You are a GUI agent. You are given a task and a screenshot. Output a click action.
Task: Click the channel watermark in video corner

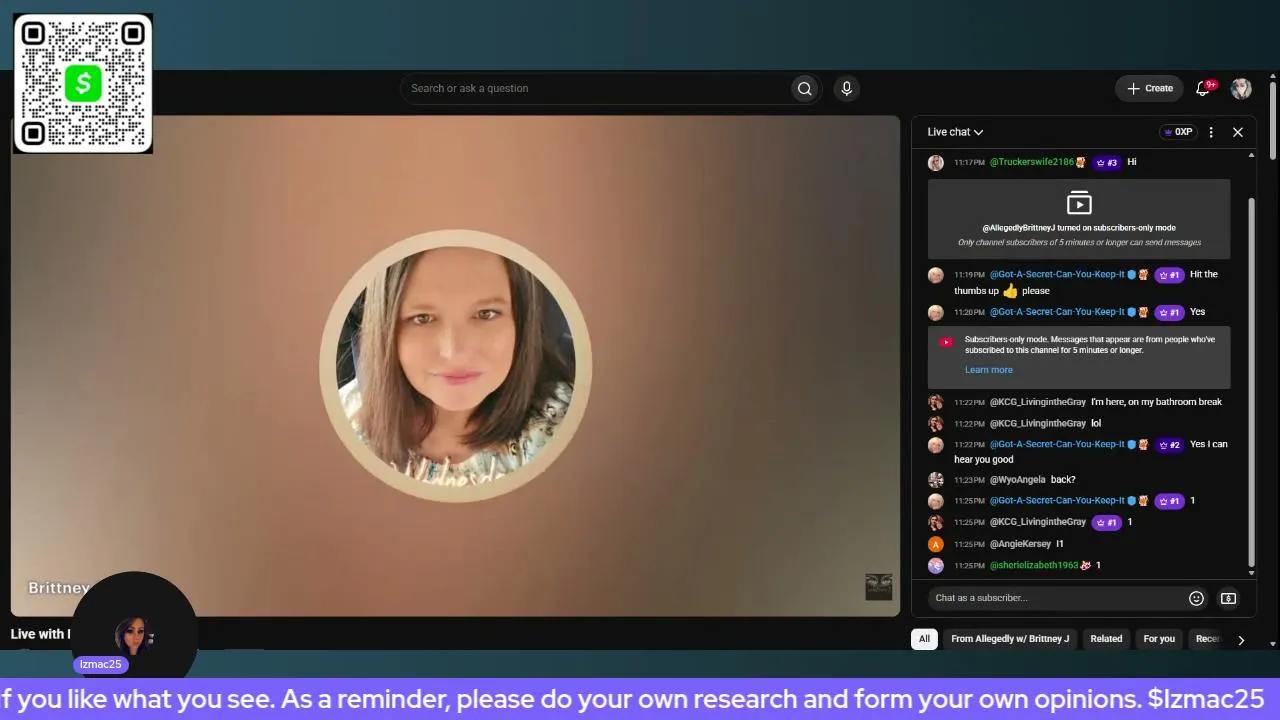point(878,587)
